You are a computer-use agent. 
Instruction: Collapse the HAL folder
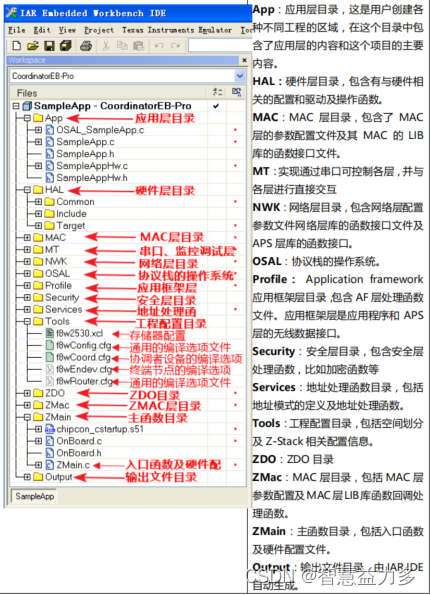tap(27, 190)
